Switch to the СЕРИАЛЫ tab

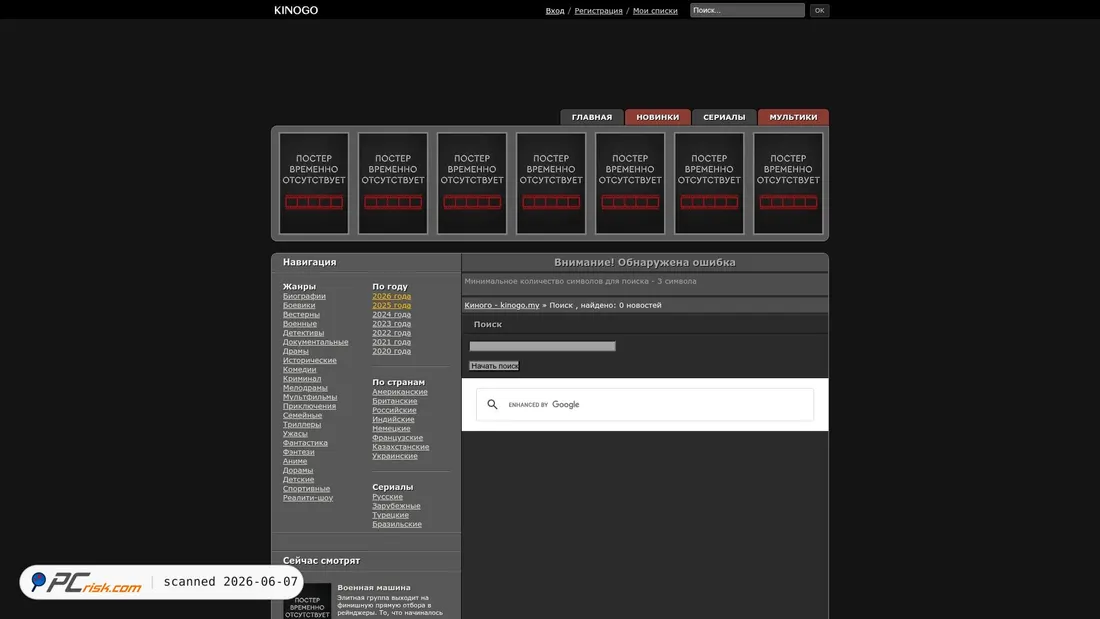coord(724,117)
